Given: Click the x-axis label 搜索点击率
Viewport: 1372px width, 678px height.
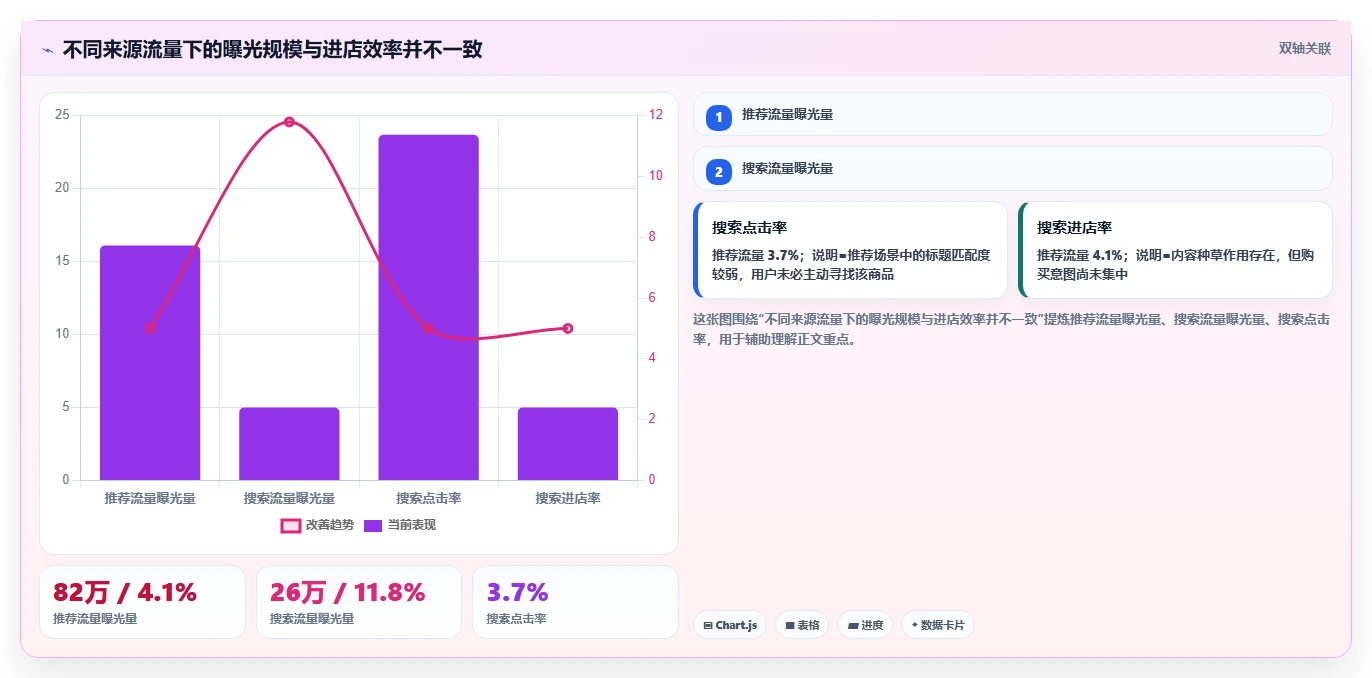Looking at the screenshot, I should 428,498.
